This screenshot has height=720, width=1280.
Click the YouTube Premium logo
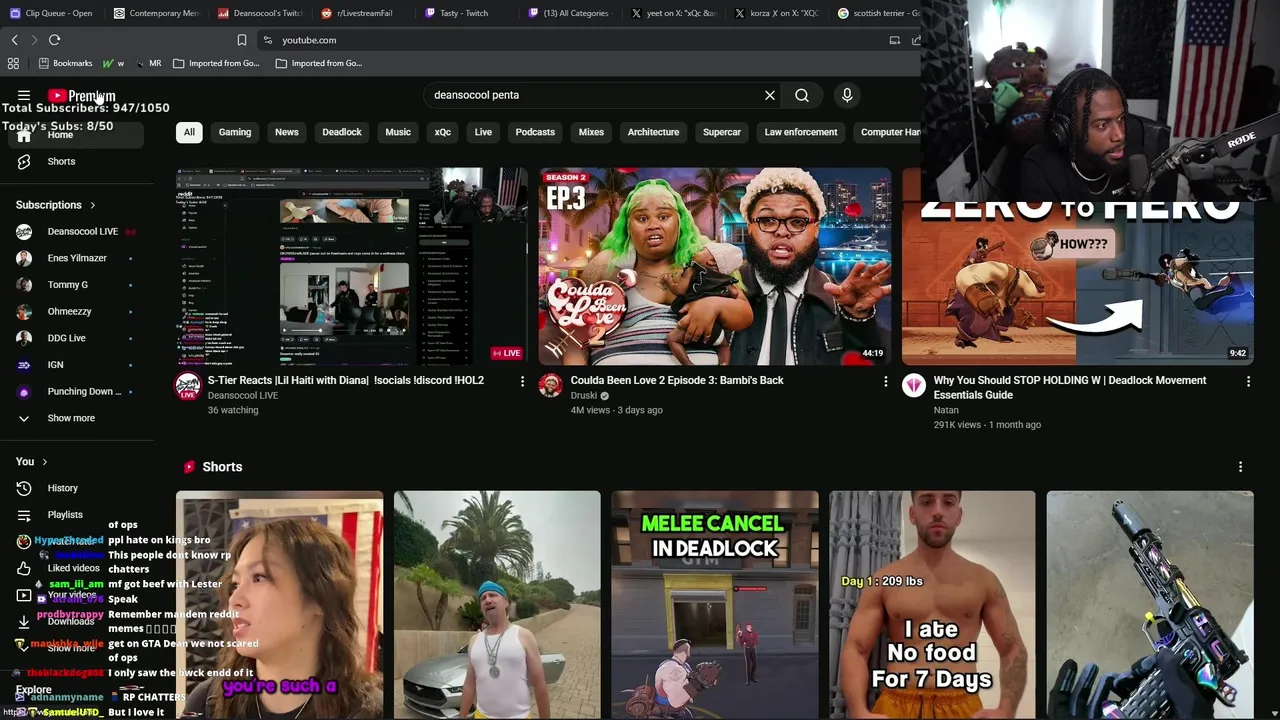click(82, 96)
